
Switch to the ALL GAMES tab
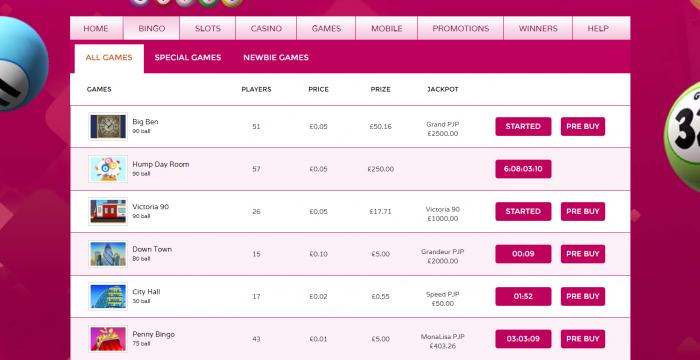pyautogui.click(x=109, y=58)
